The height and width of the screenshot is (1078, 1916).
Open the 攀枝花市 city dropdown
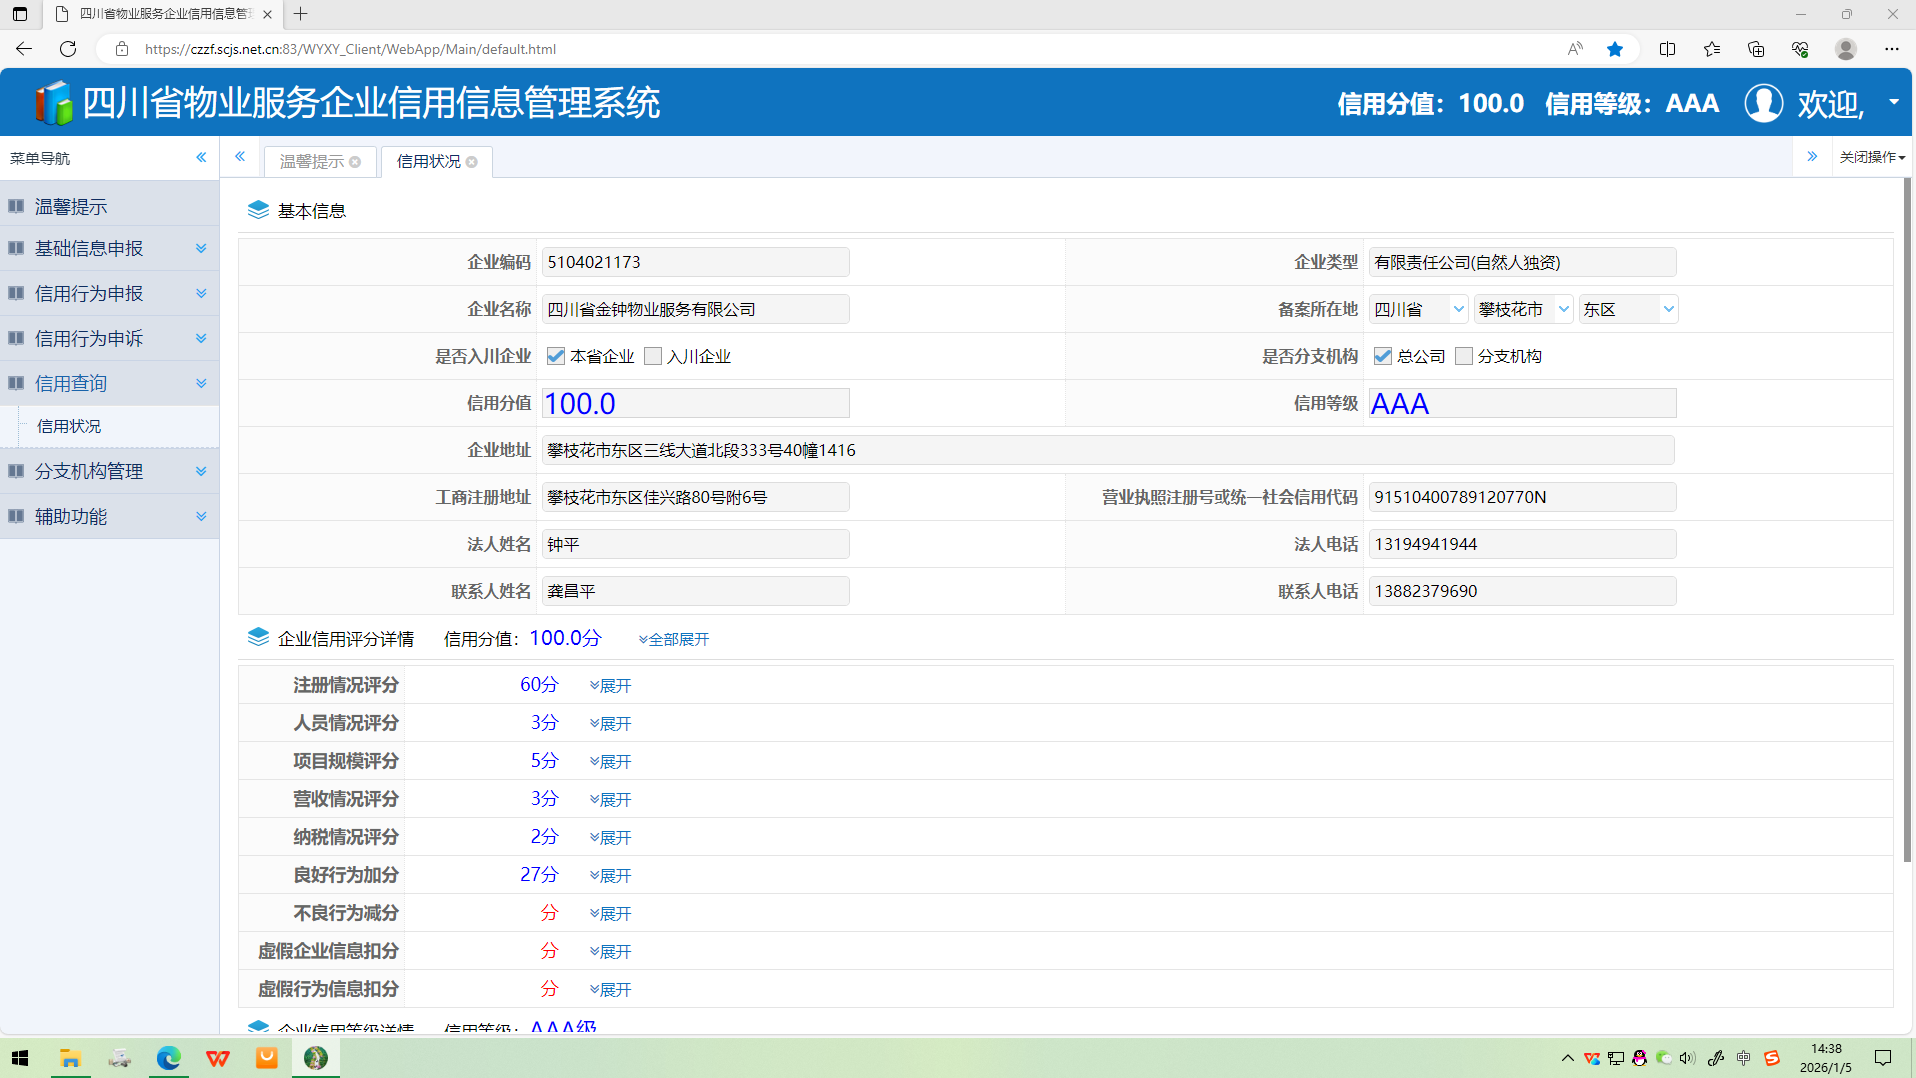[1523, 310]
